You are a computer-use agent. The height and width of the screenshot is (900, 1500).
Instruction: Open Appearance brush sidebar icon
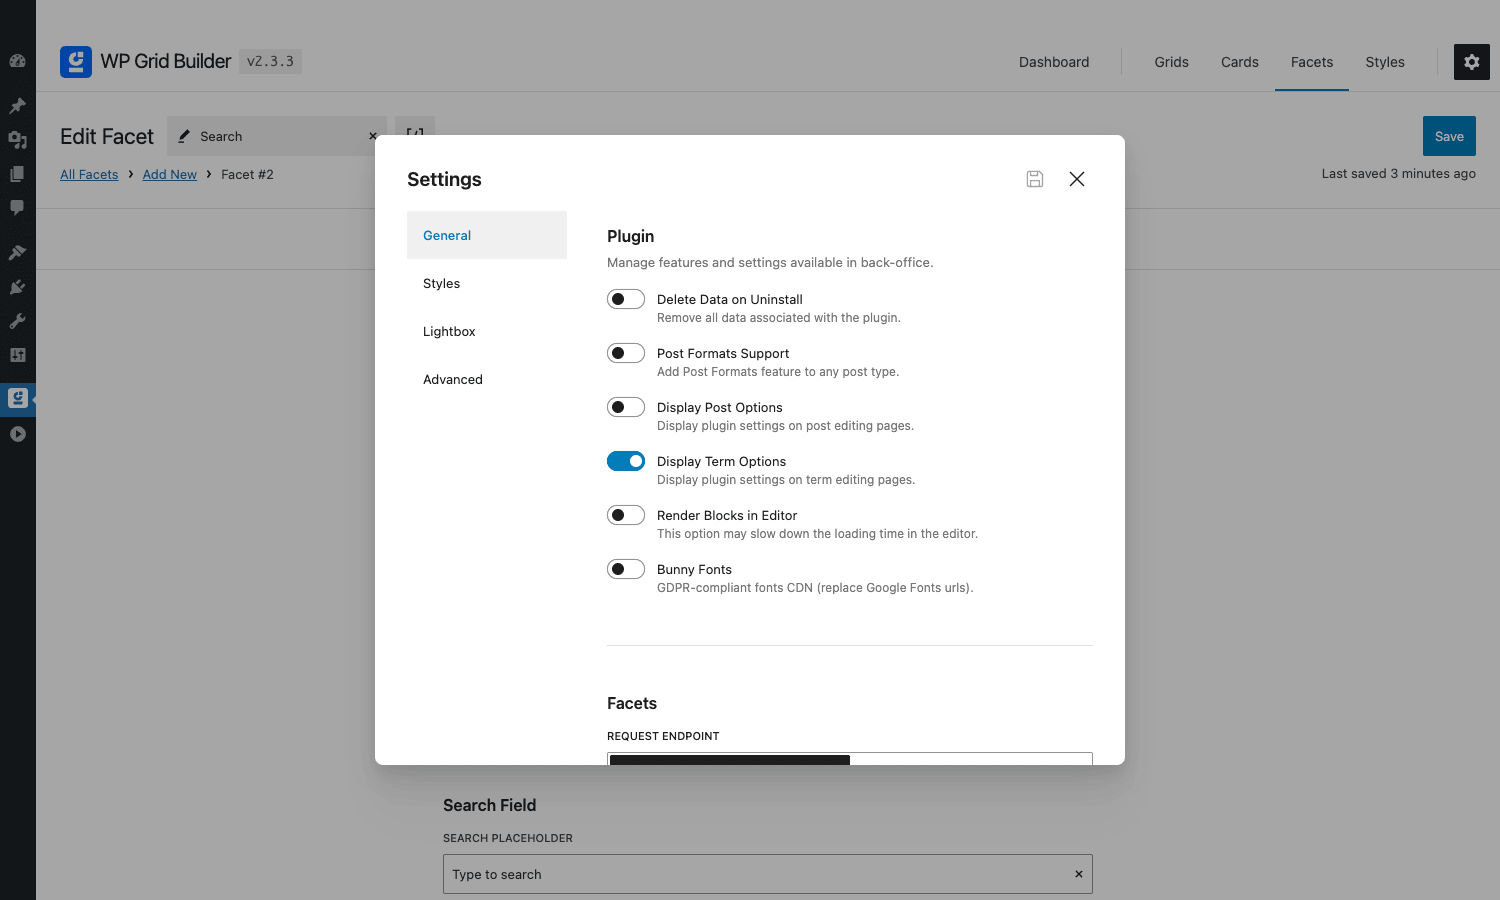click(17, 253)
